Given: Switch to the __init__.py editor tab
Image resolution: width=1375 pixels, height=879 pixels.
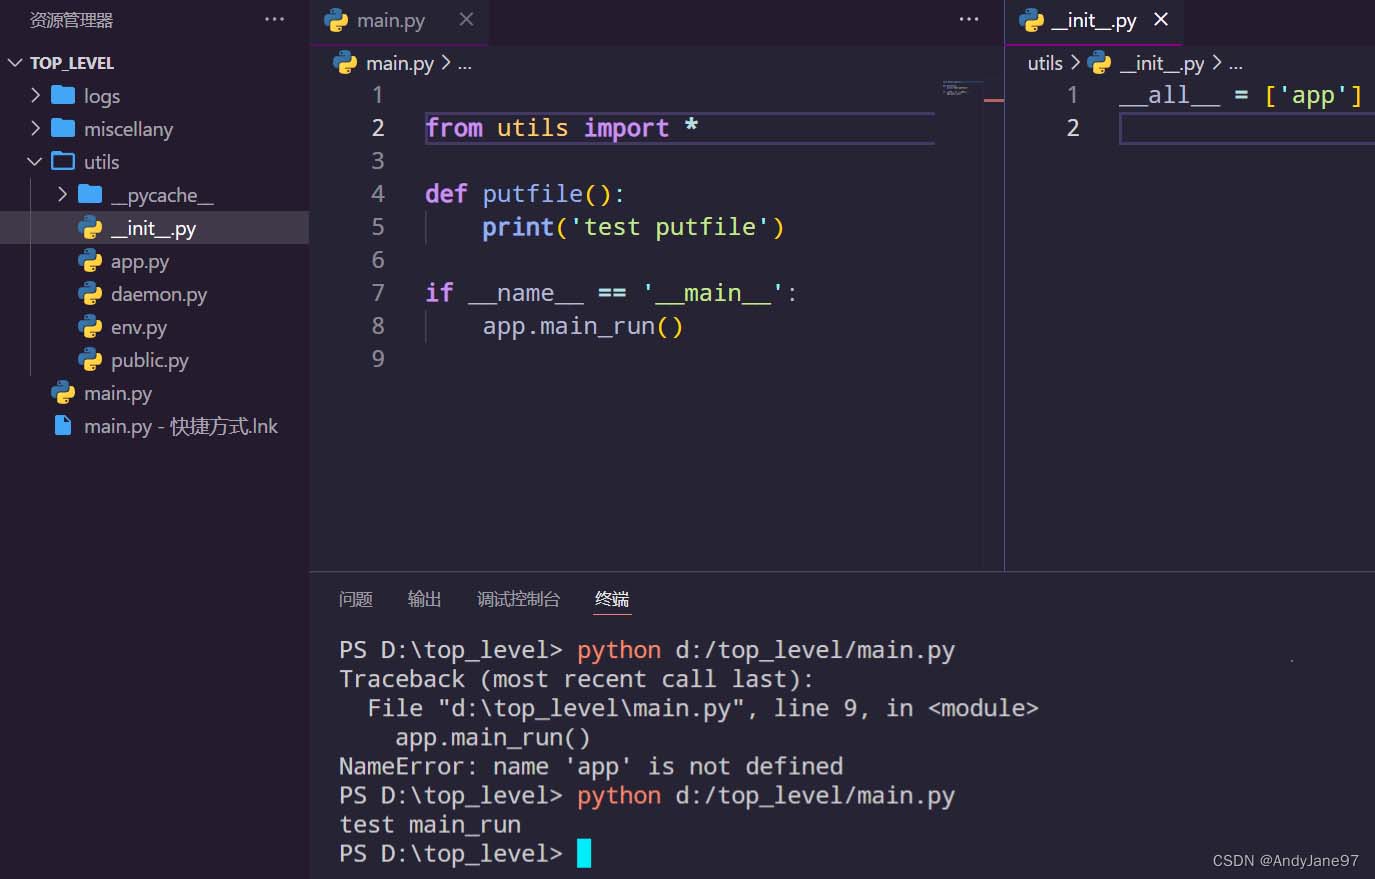Looking at the screenshot, I should click(1094, 21).
